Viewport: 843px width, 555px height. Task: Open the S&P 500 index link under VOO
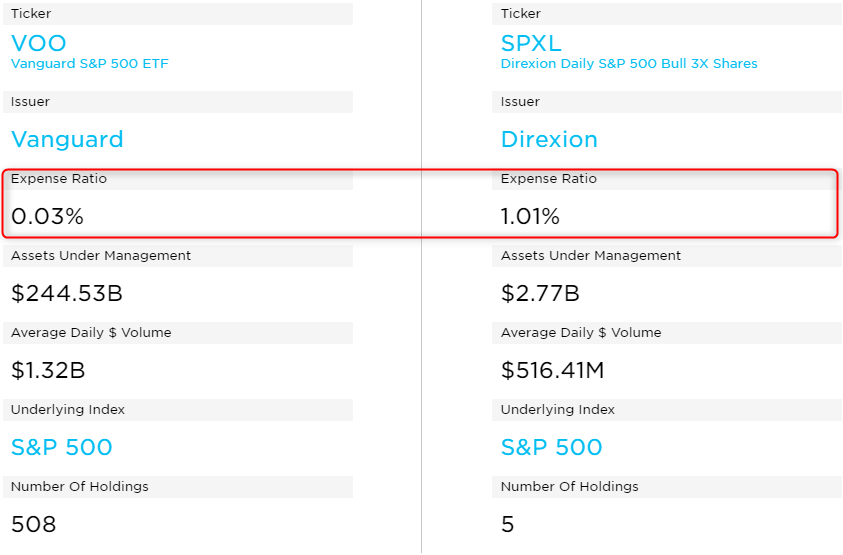(62, 447)
